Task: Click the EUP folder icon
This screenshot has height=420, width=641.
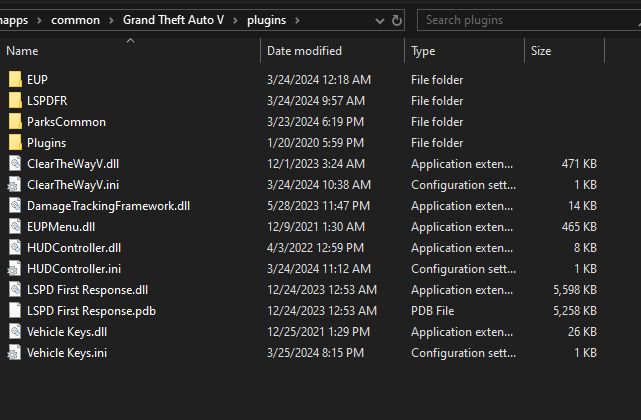Action: click(15, 79)
